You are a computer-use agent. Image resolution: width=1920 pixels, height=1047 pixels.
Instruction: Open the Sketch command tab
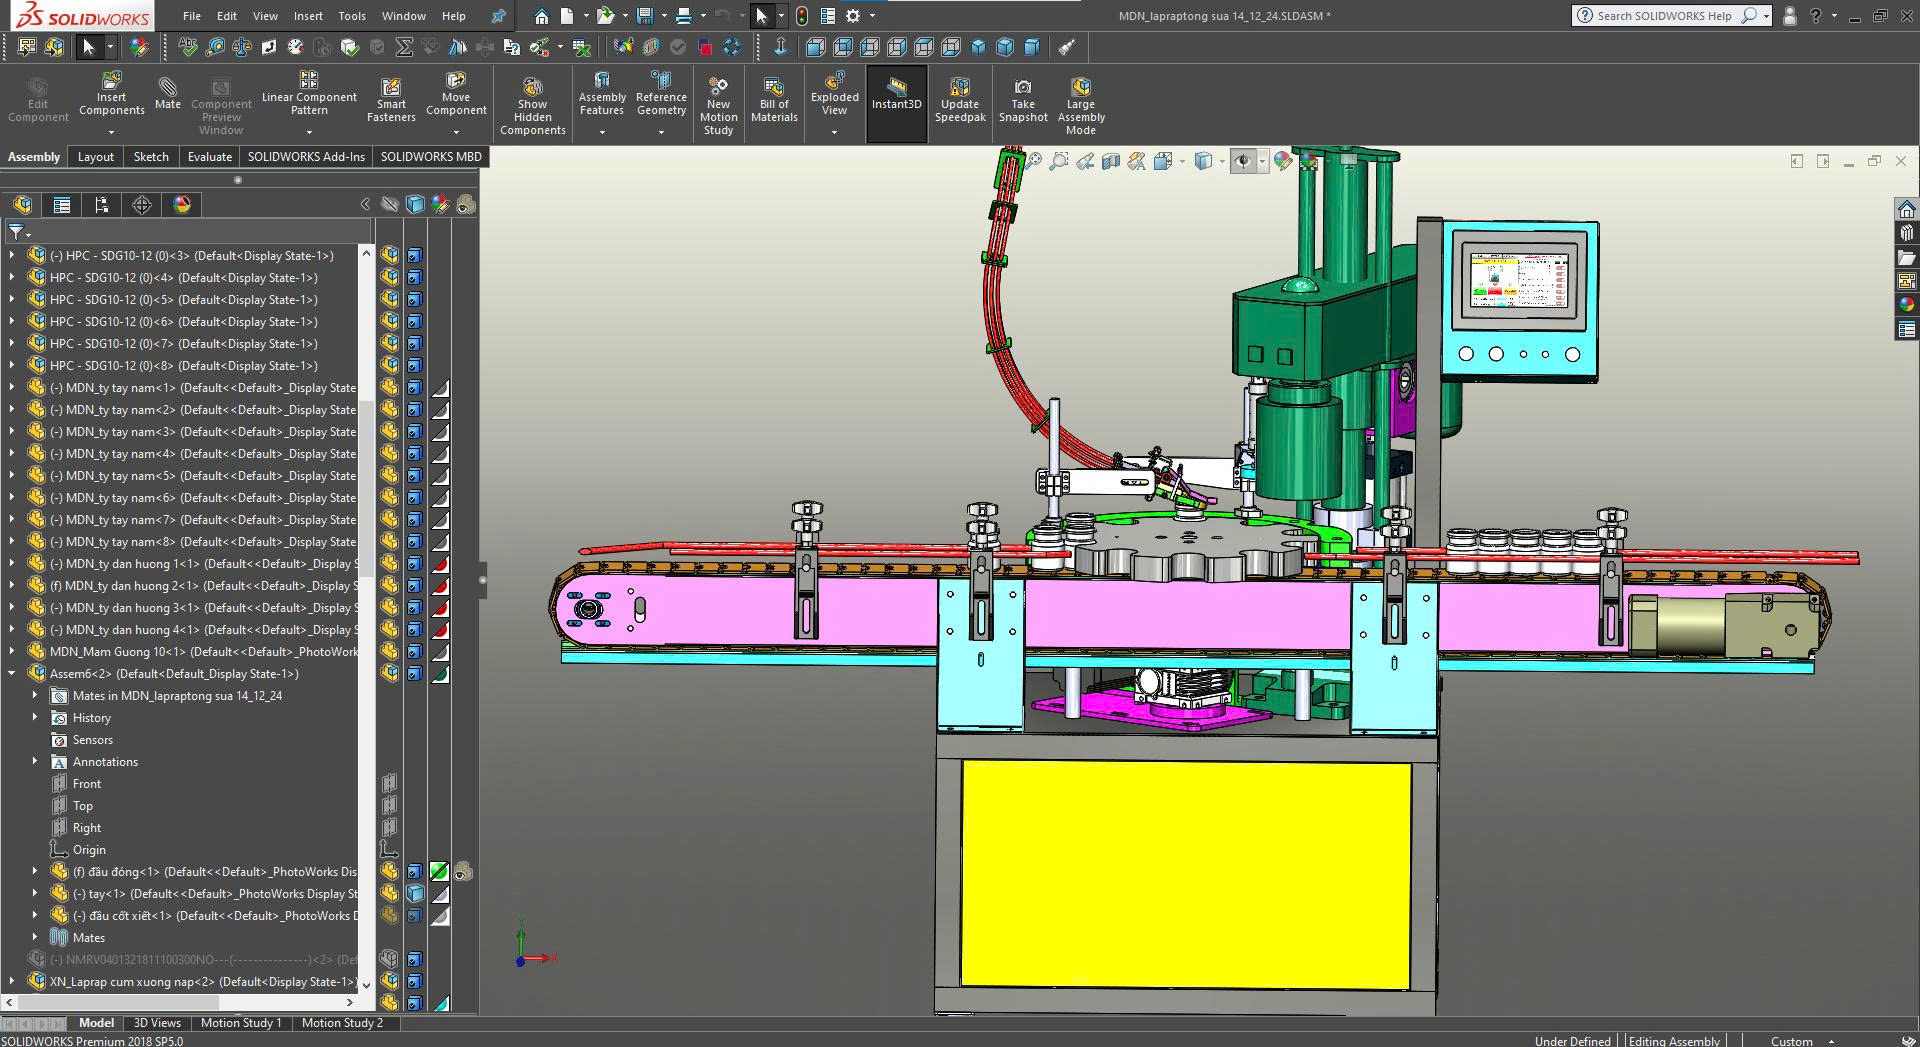click(x=151, y=156)
